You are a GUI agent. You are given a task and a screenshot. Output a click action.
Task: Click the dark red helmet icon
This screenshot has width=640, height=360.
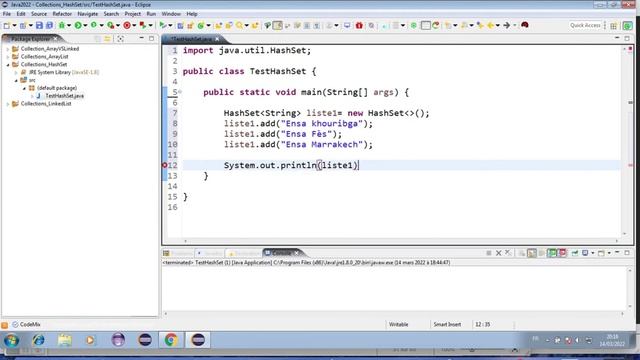(525, 25)
